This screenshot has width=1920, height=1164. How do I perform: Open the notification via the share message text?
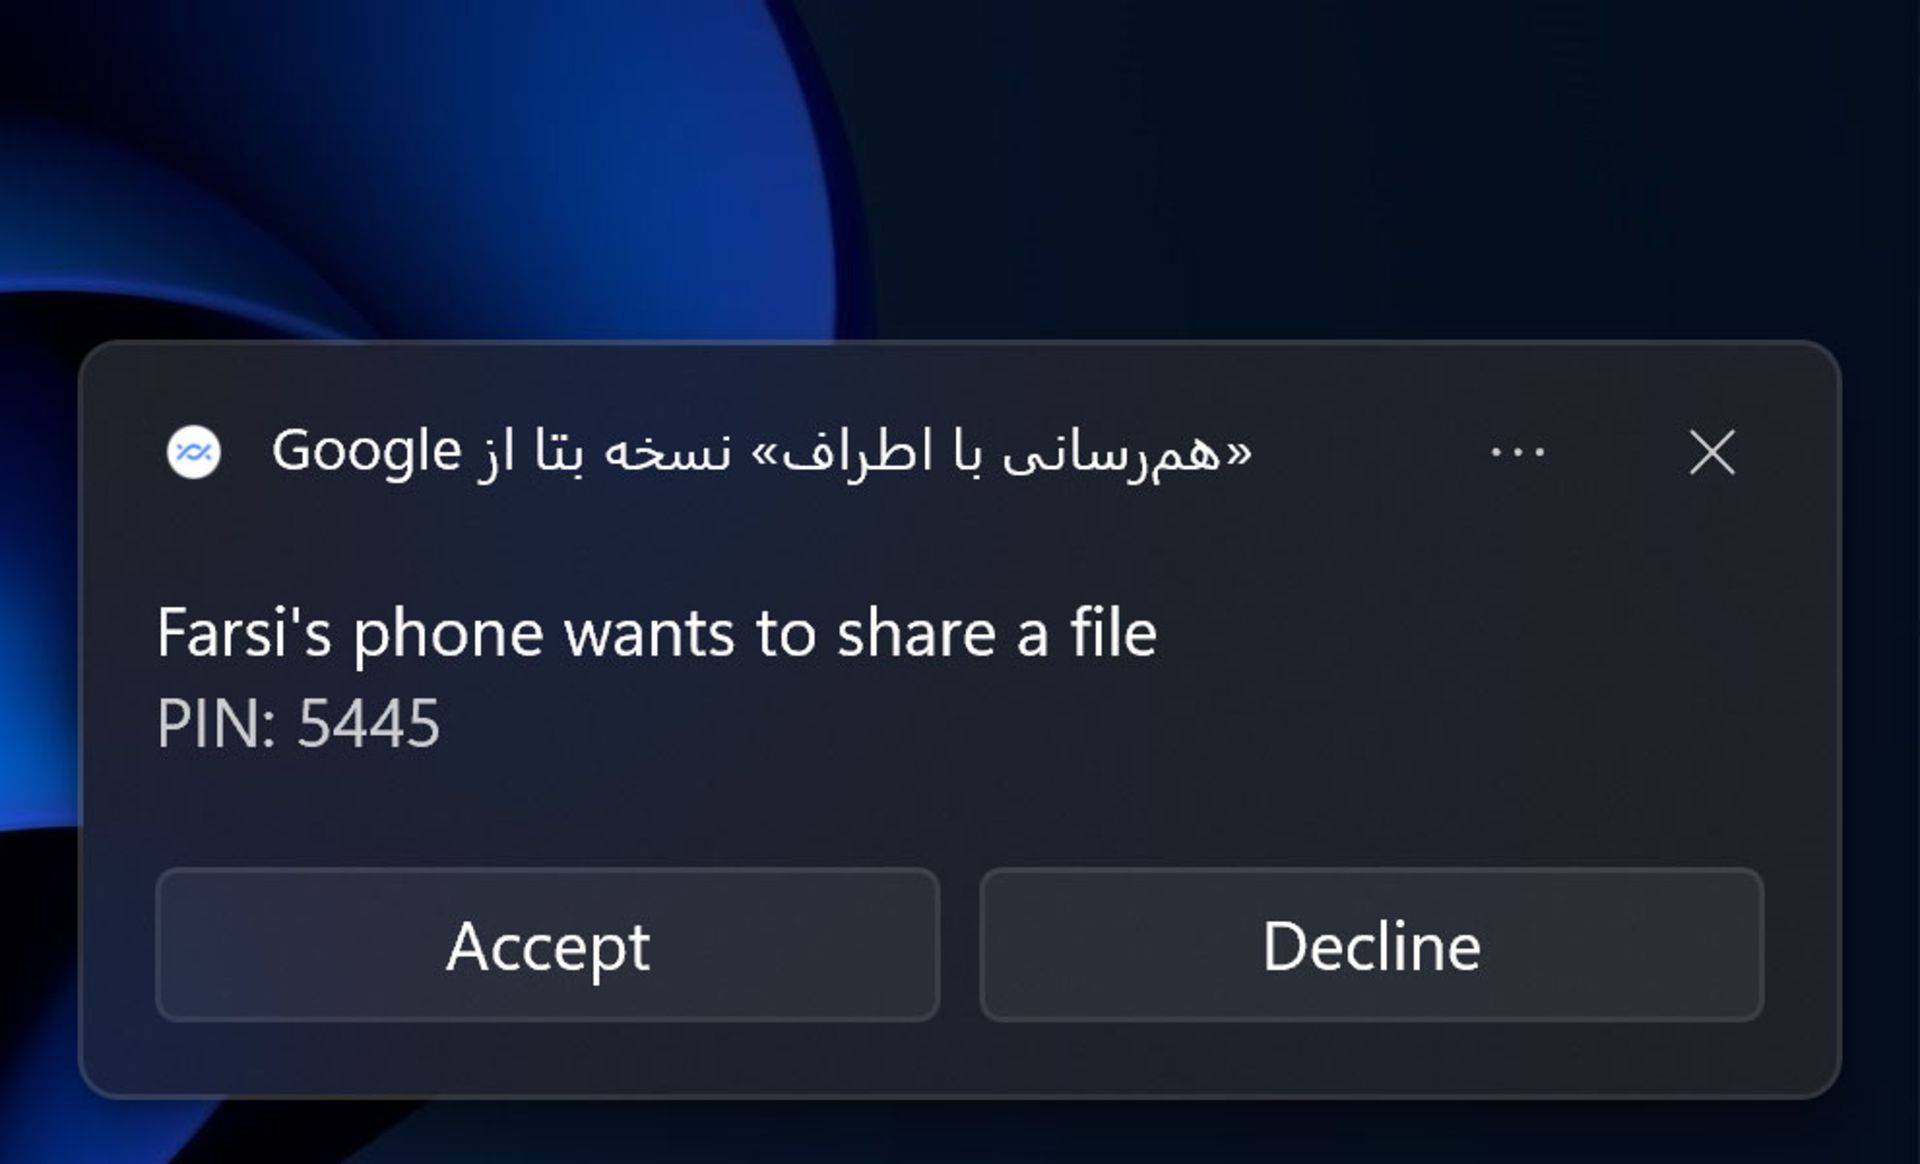[657, 634]
